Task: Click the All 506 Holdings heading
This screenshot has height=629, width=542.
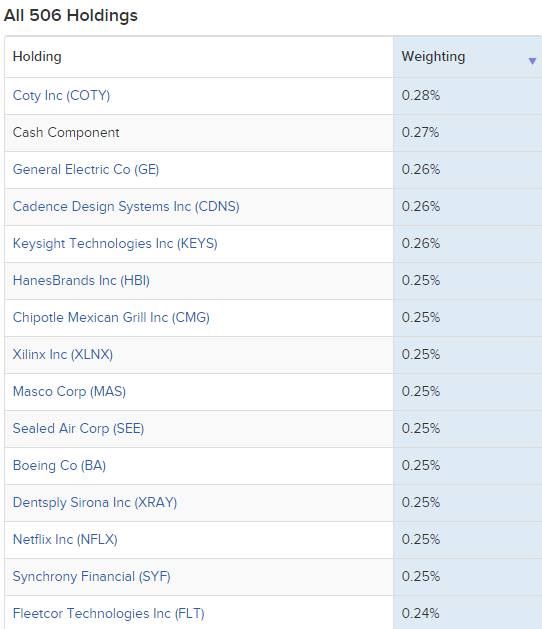Action: pyautogui.click(x=71, y=16)
